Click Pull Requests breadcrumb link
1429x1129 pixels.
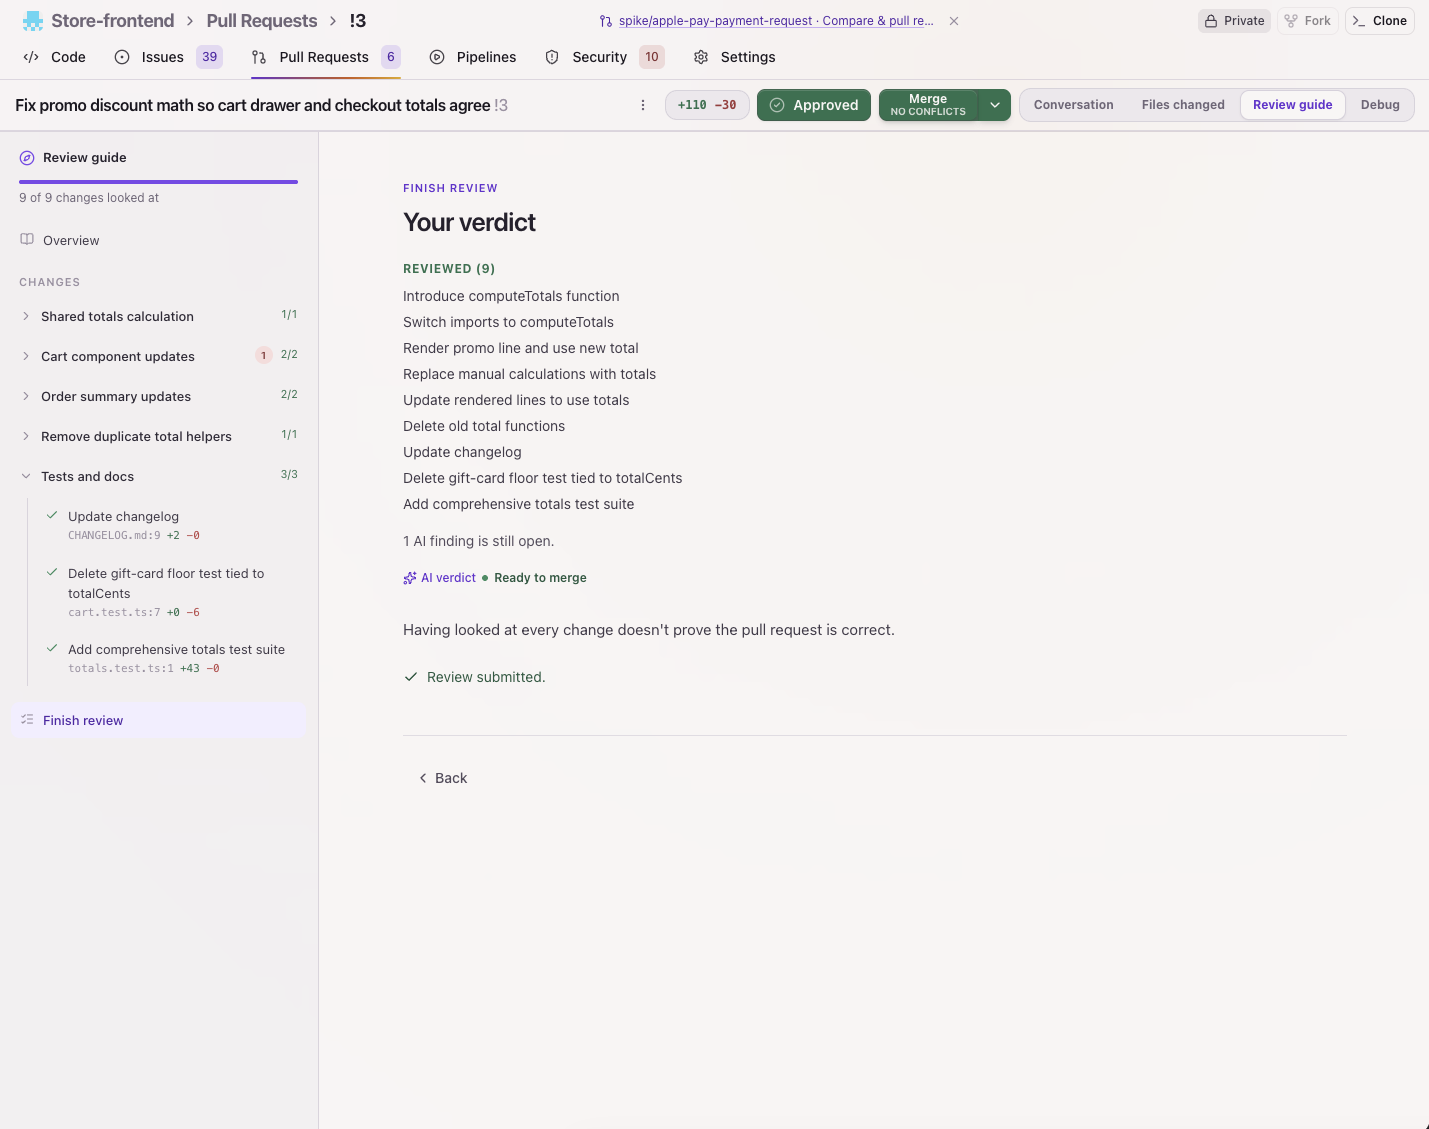(262, 21)
